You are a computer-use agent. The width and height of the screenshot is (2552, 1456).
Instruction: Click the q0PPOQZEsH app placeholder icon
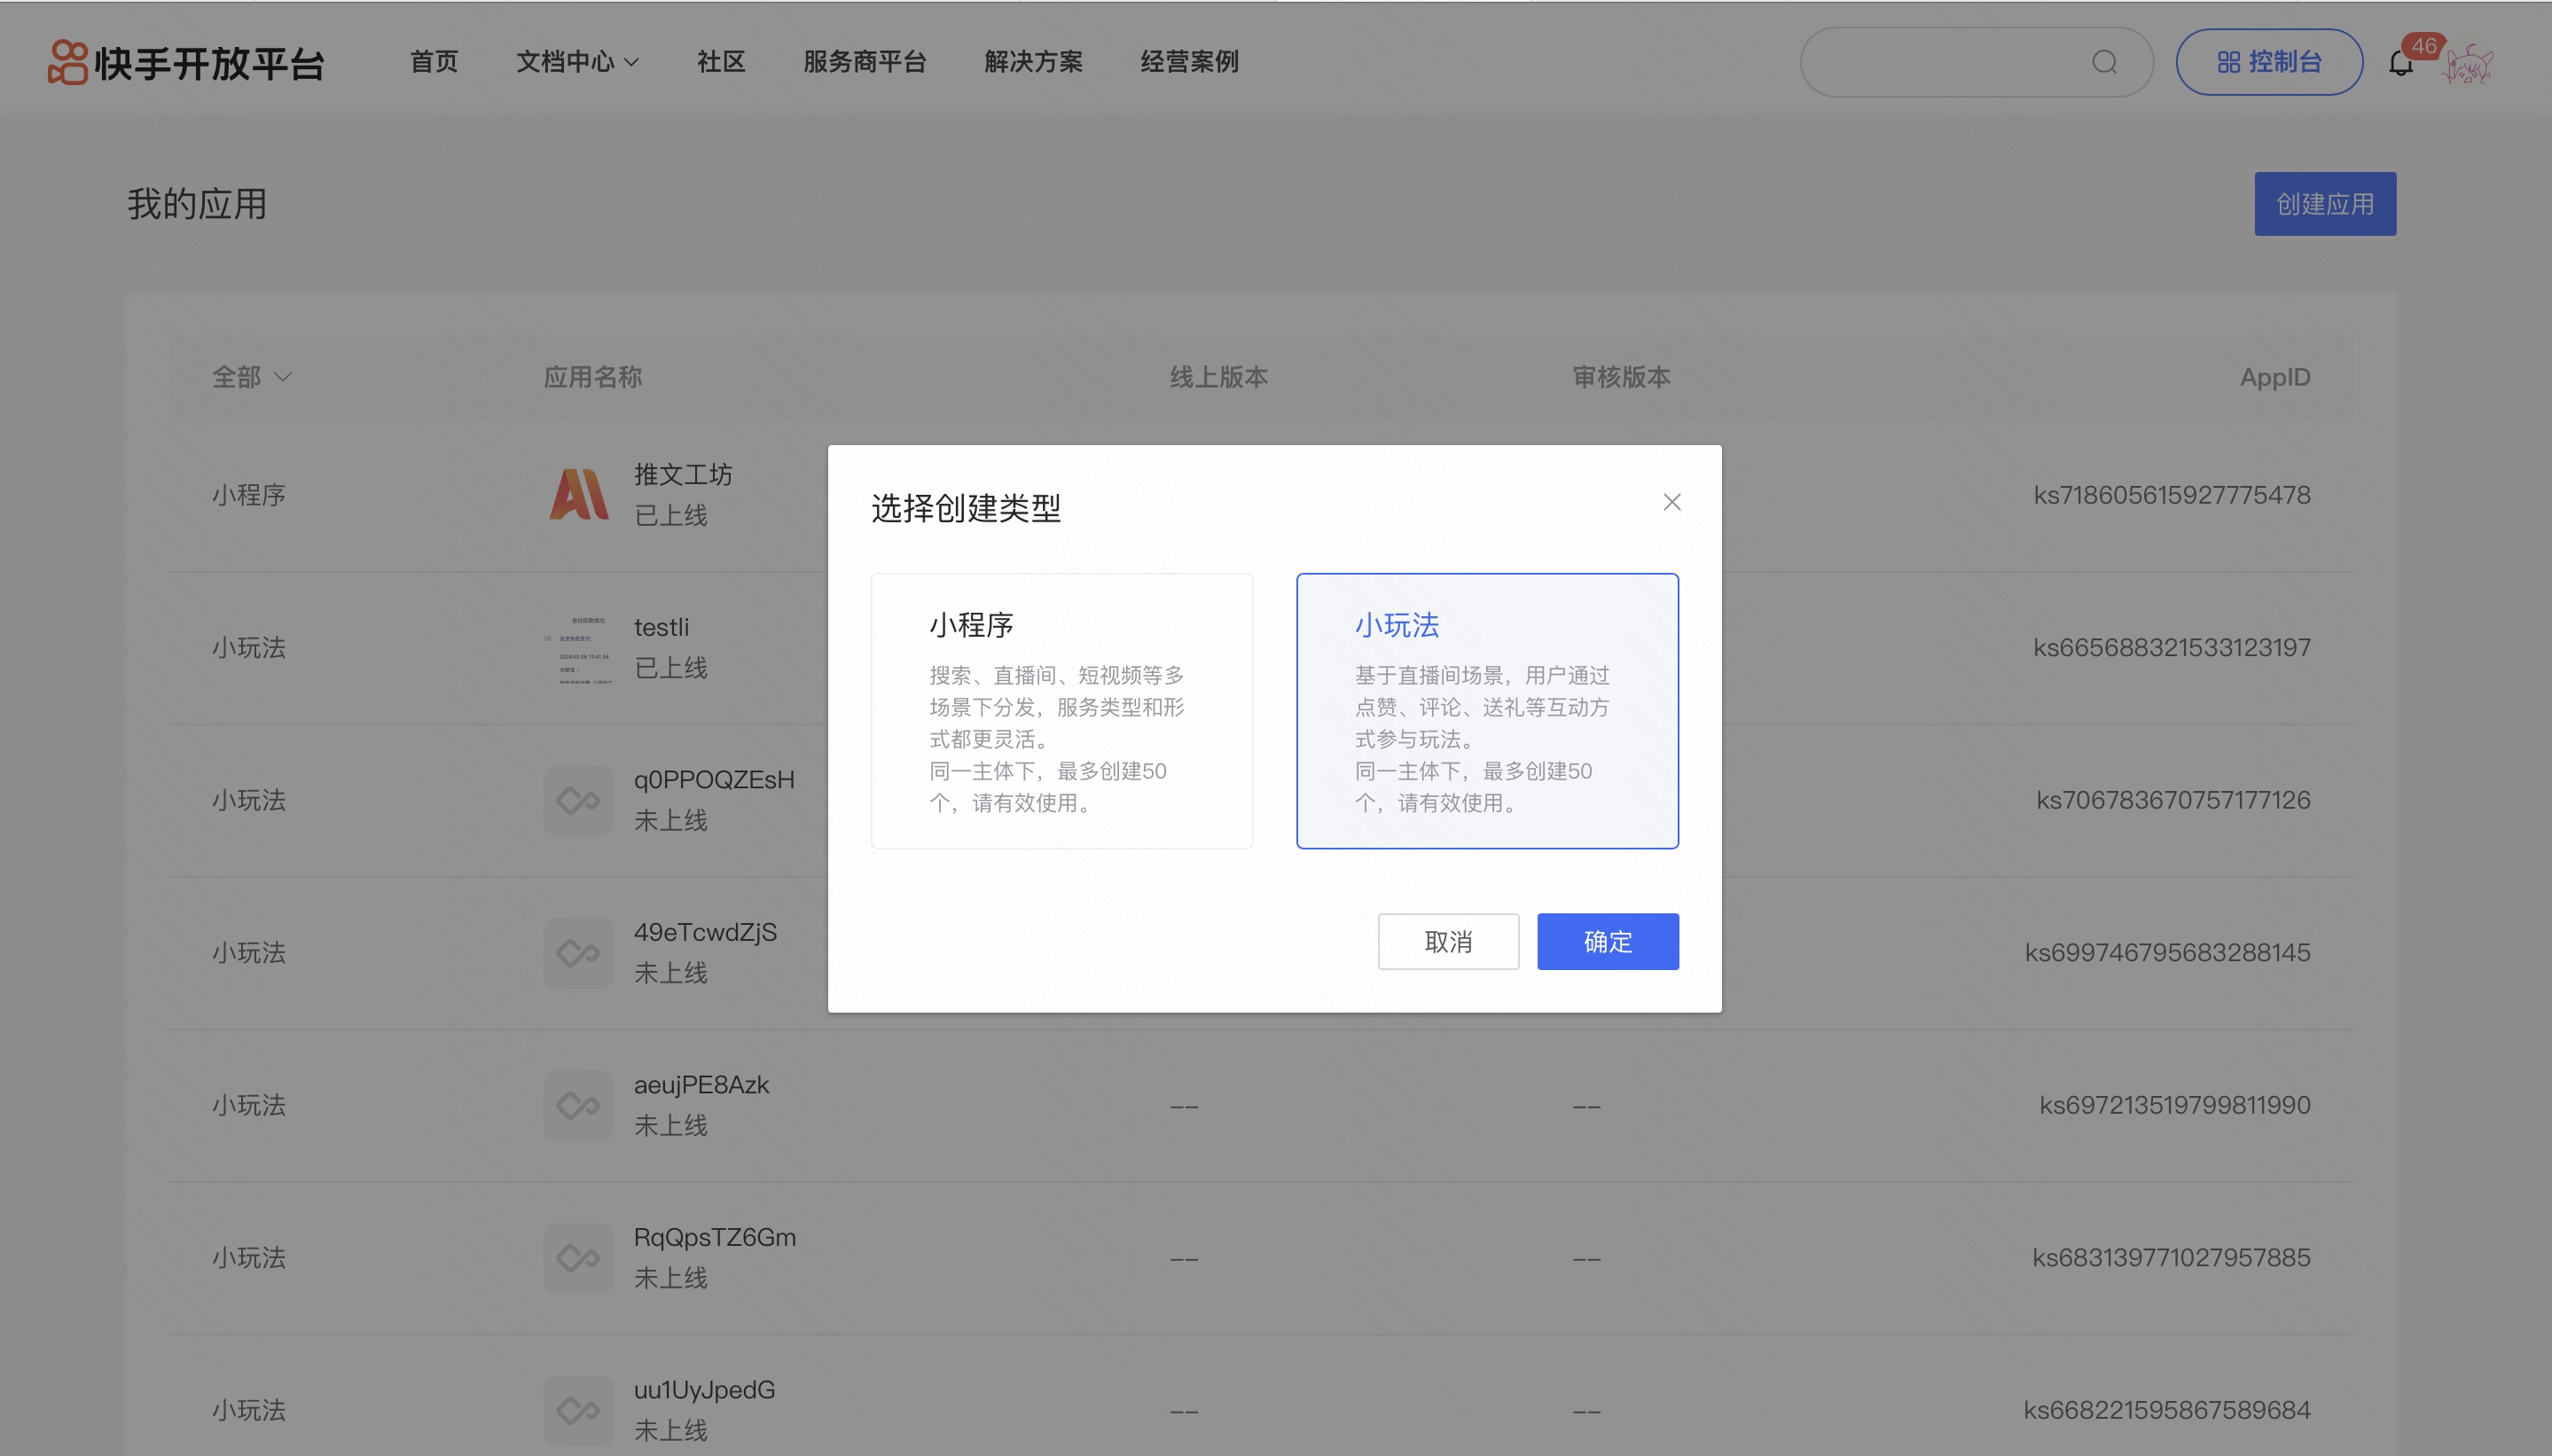[578, 800]
